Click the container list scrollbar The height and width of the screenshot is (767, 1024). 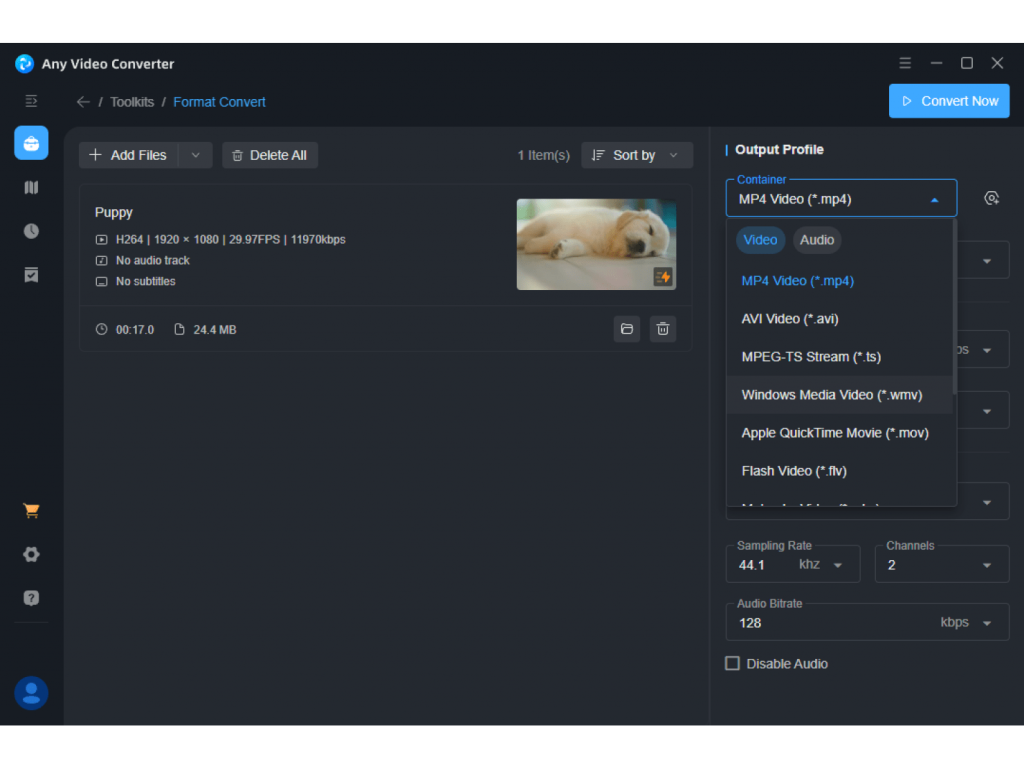tap(955, 307)
